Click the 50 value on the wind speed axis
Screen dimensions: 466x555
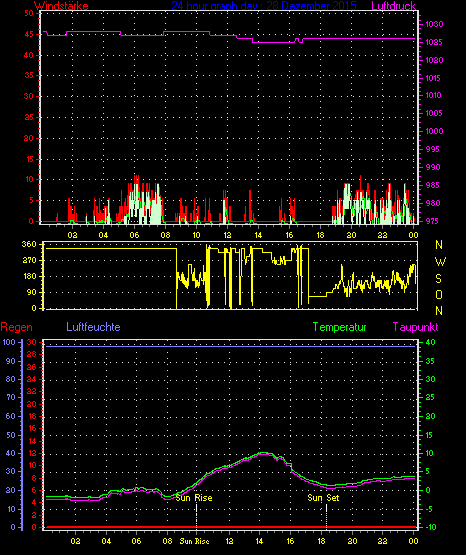(x=29, y=13)
